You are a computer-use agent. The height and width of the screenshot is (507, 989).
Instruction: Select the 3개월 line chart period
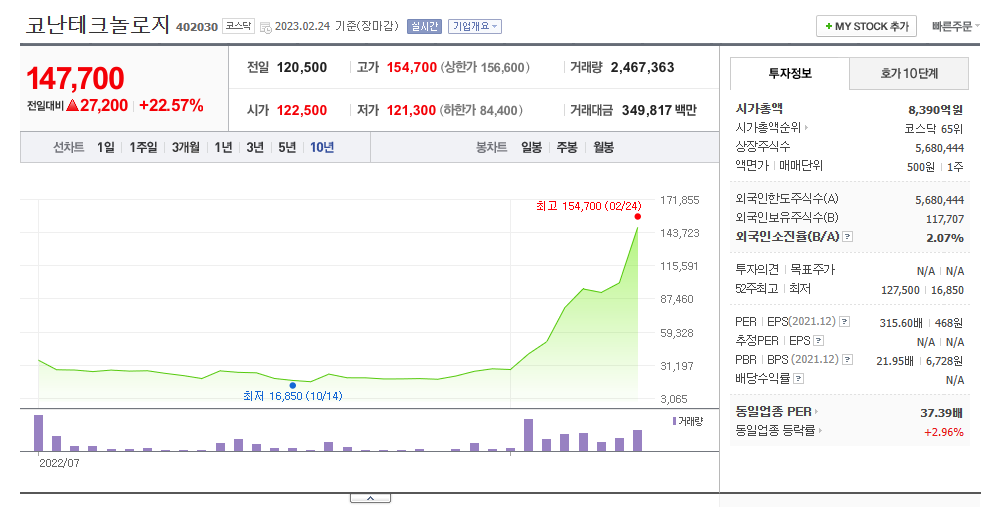coord(185,148)
